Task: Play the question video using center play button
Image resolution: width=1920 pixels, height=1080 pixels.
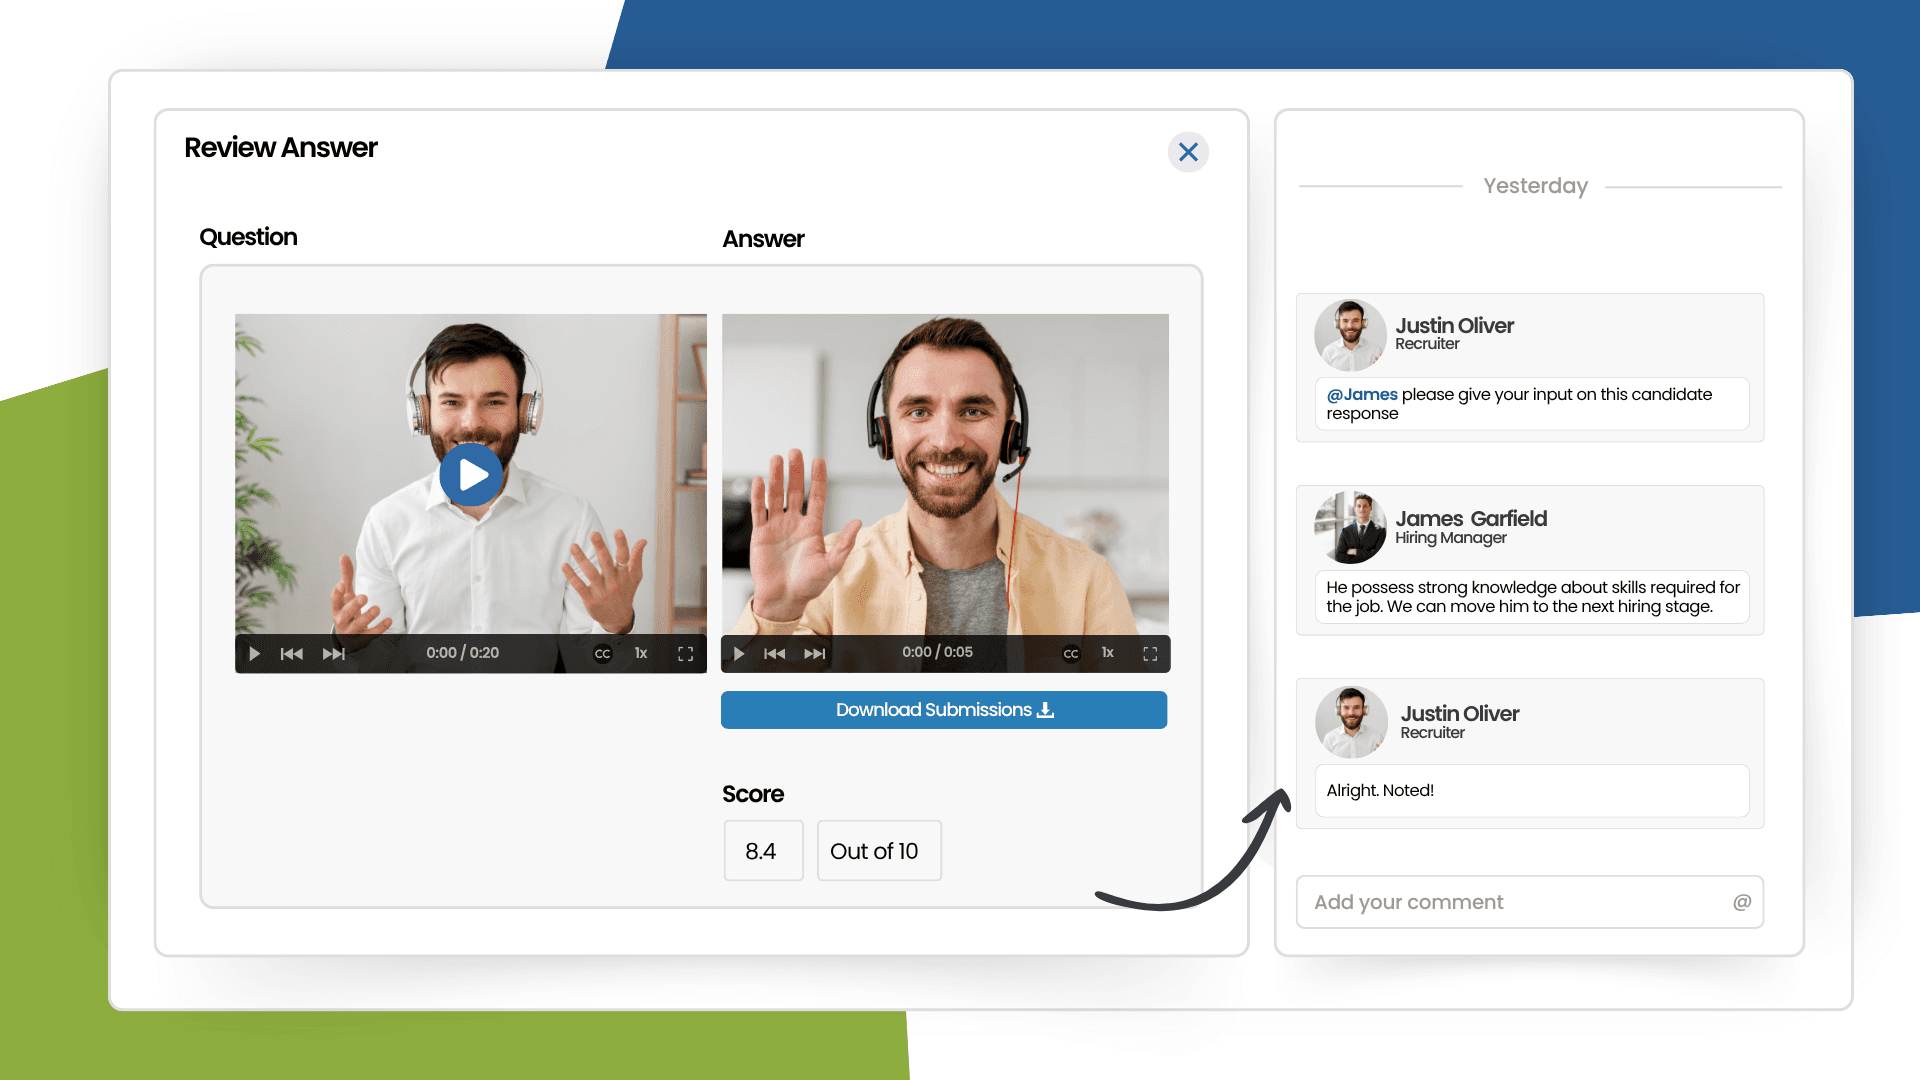Action: click(x=471, y=475)
